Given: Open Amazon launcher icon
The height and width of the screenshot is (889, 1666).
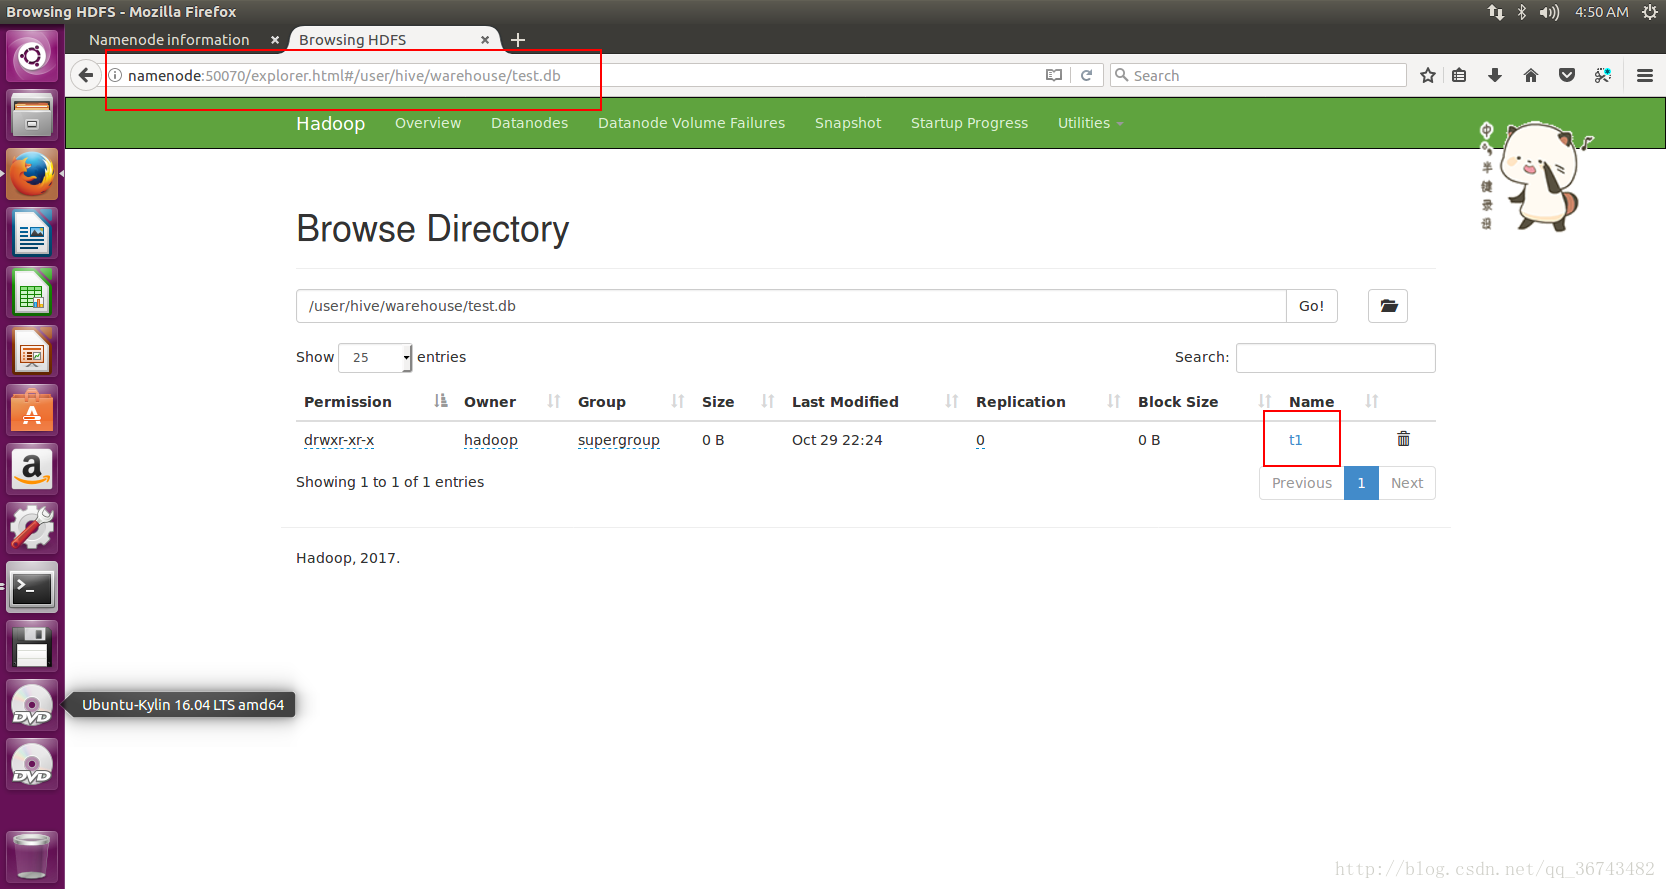Looking at the screenshot, I should pyautogui.click(x=32, y=470).
